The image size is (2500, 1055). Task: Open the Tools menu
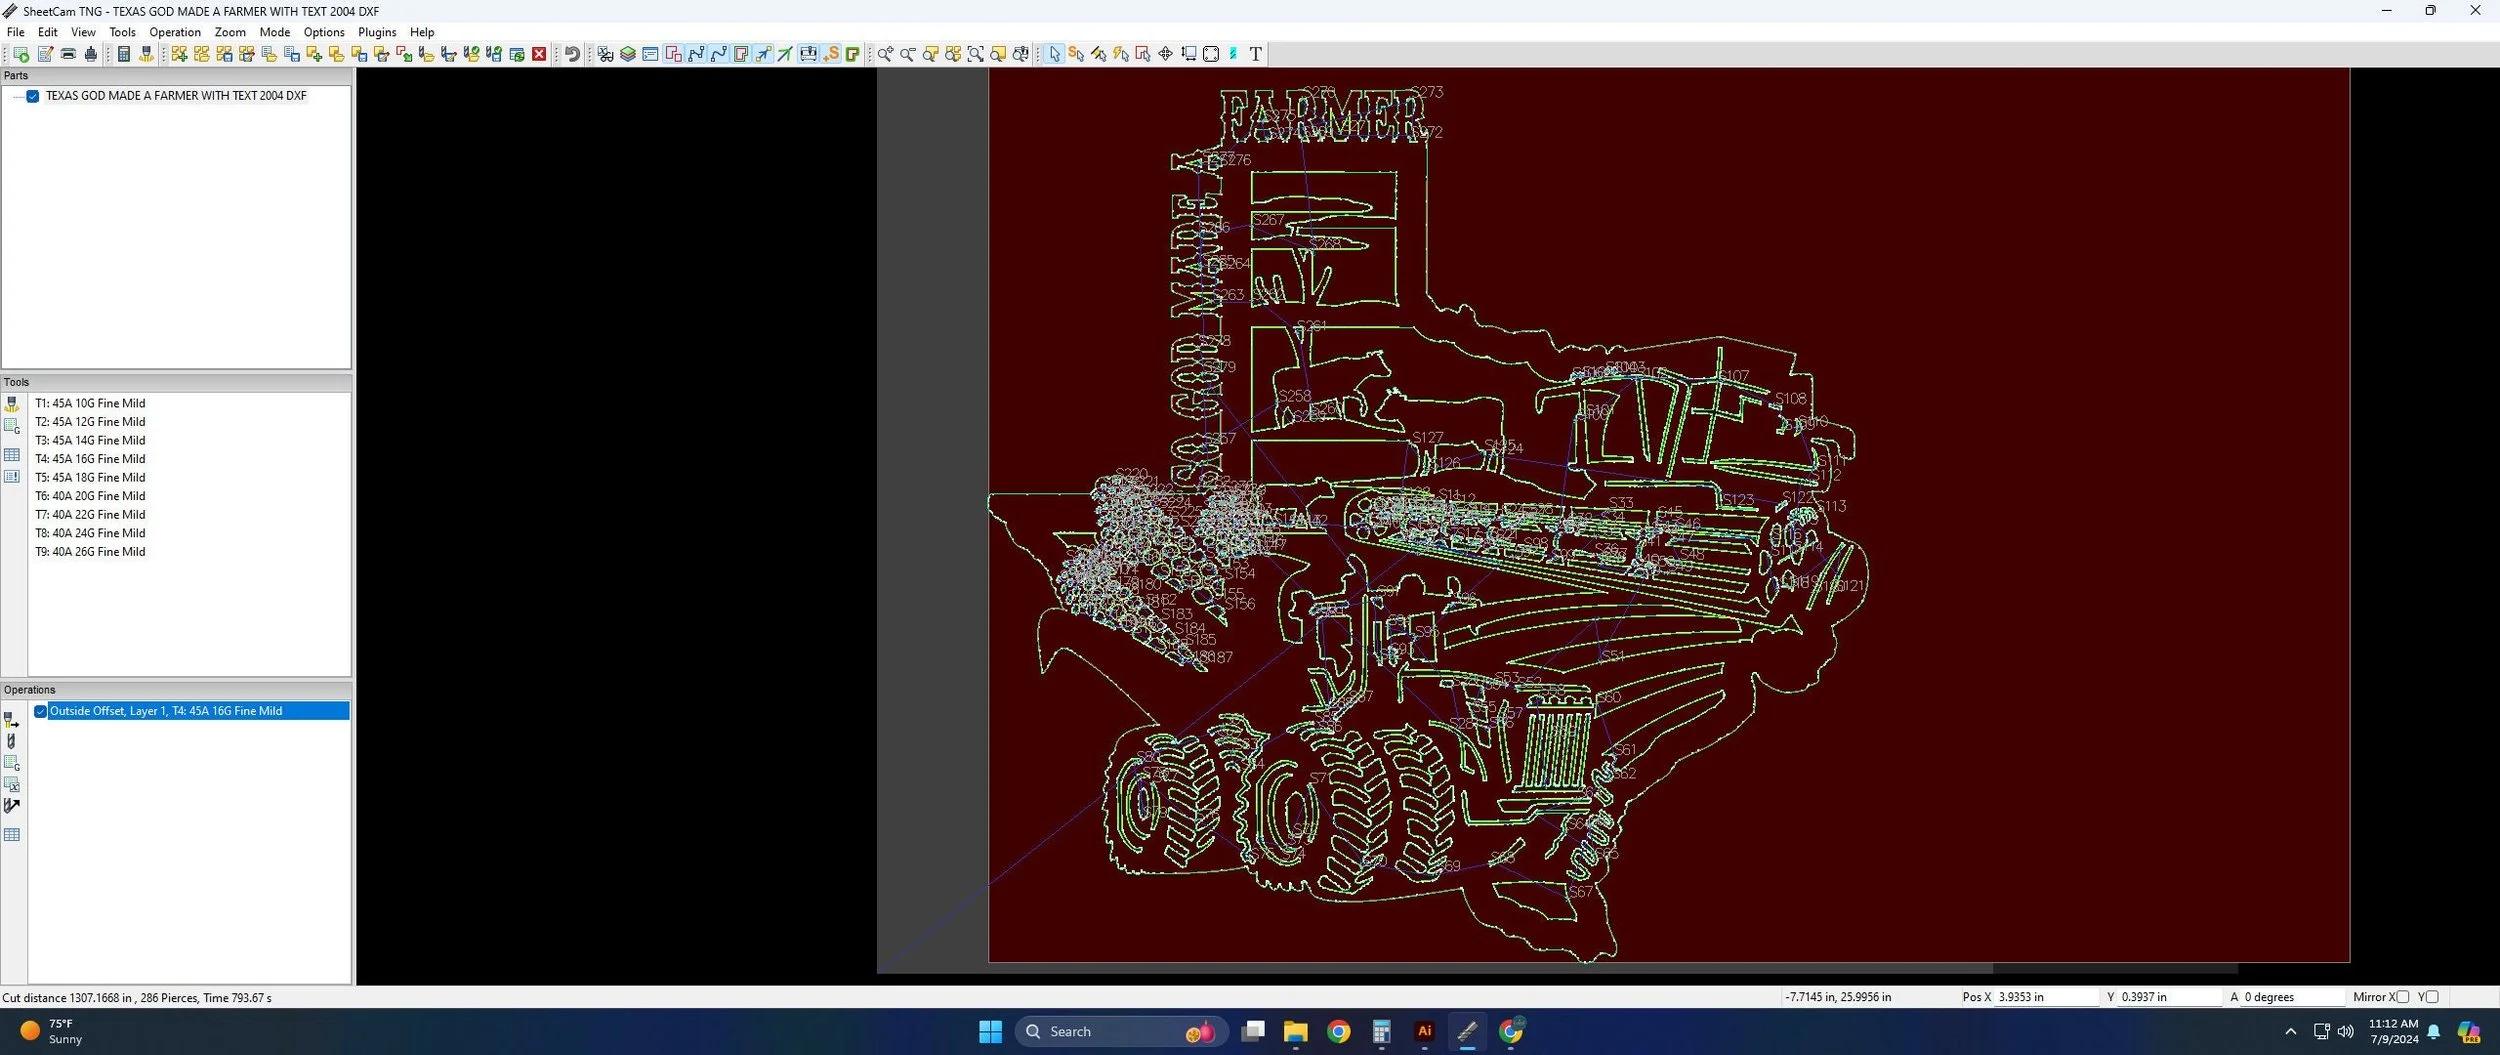122,32
